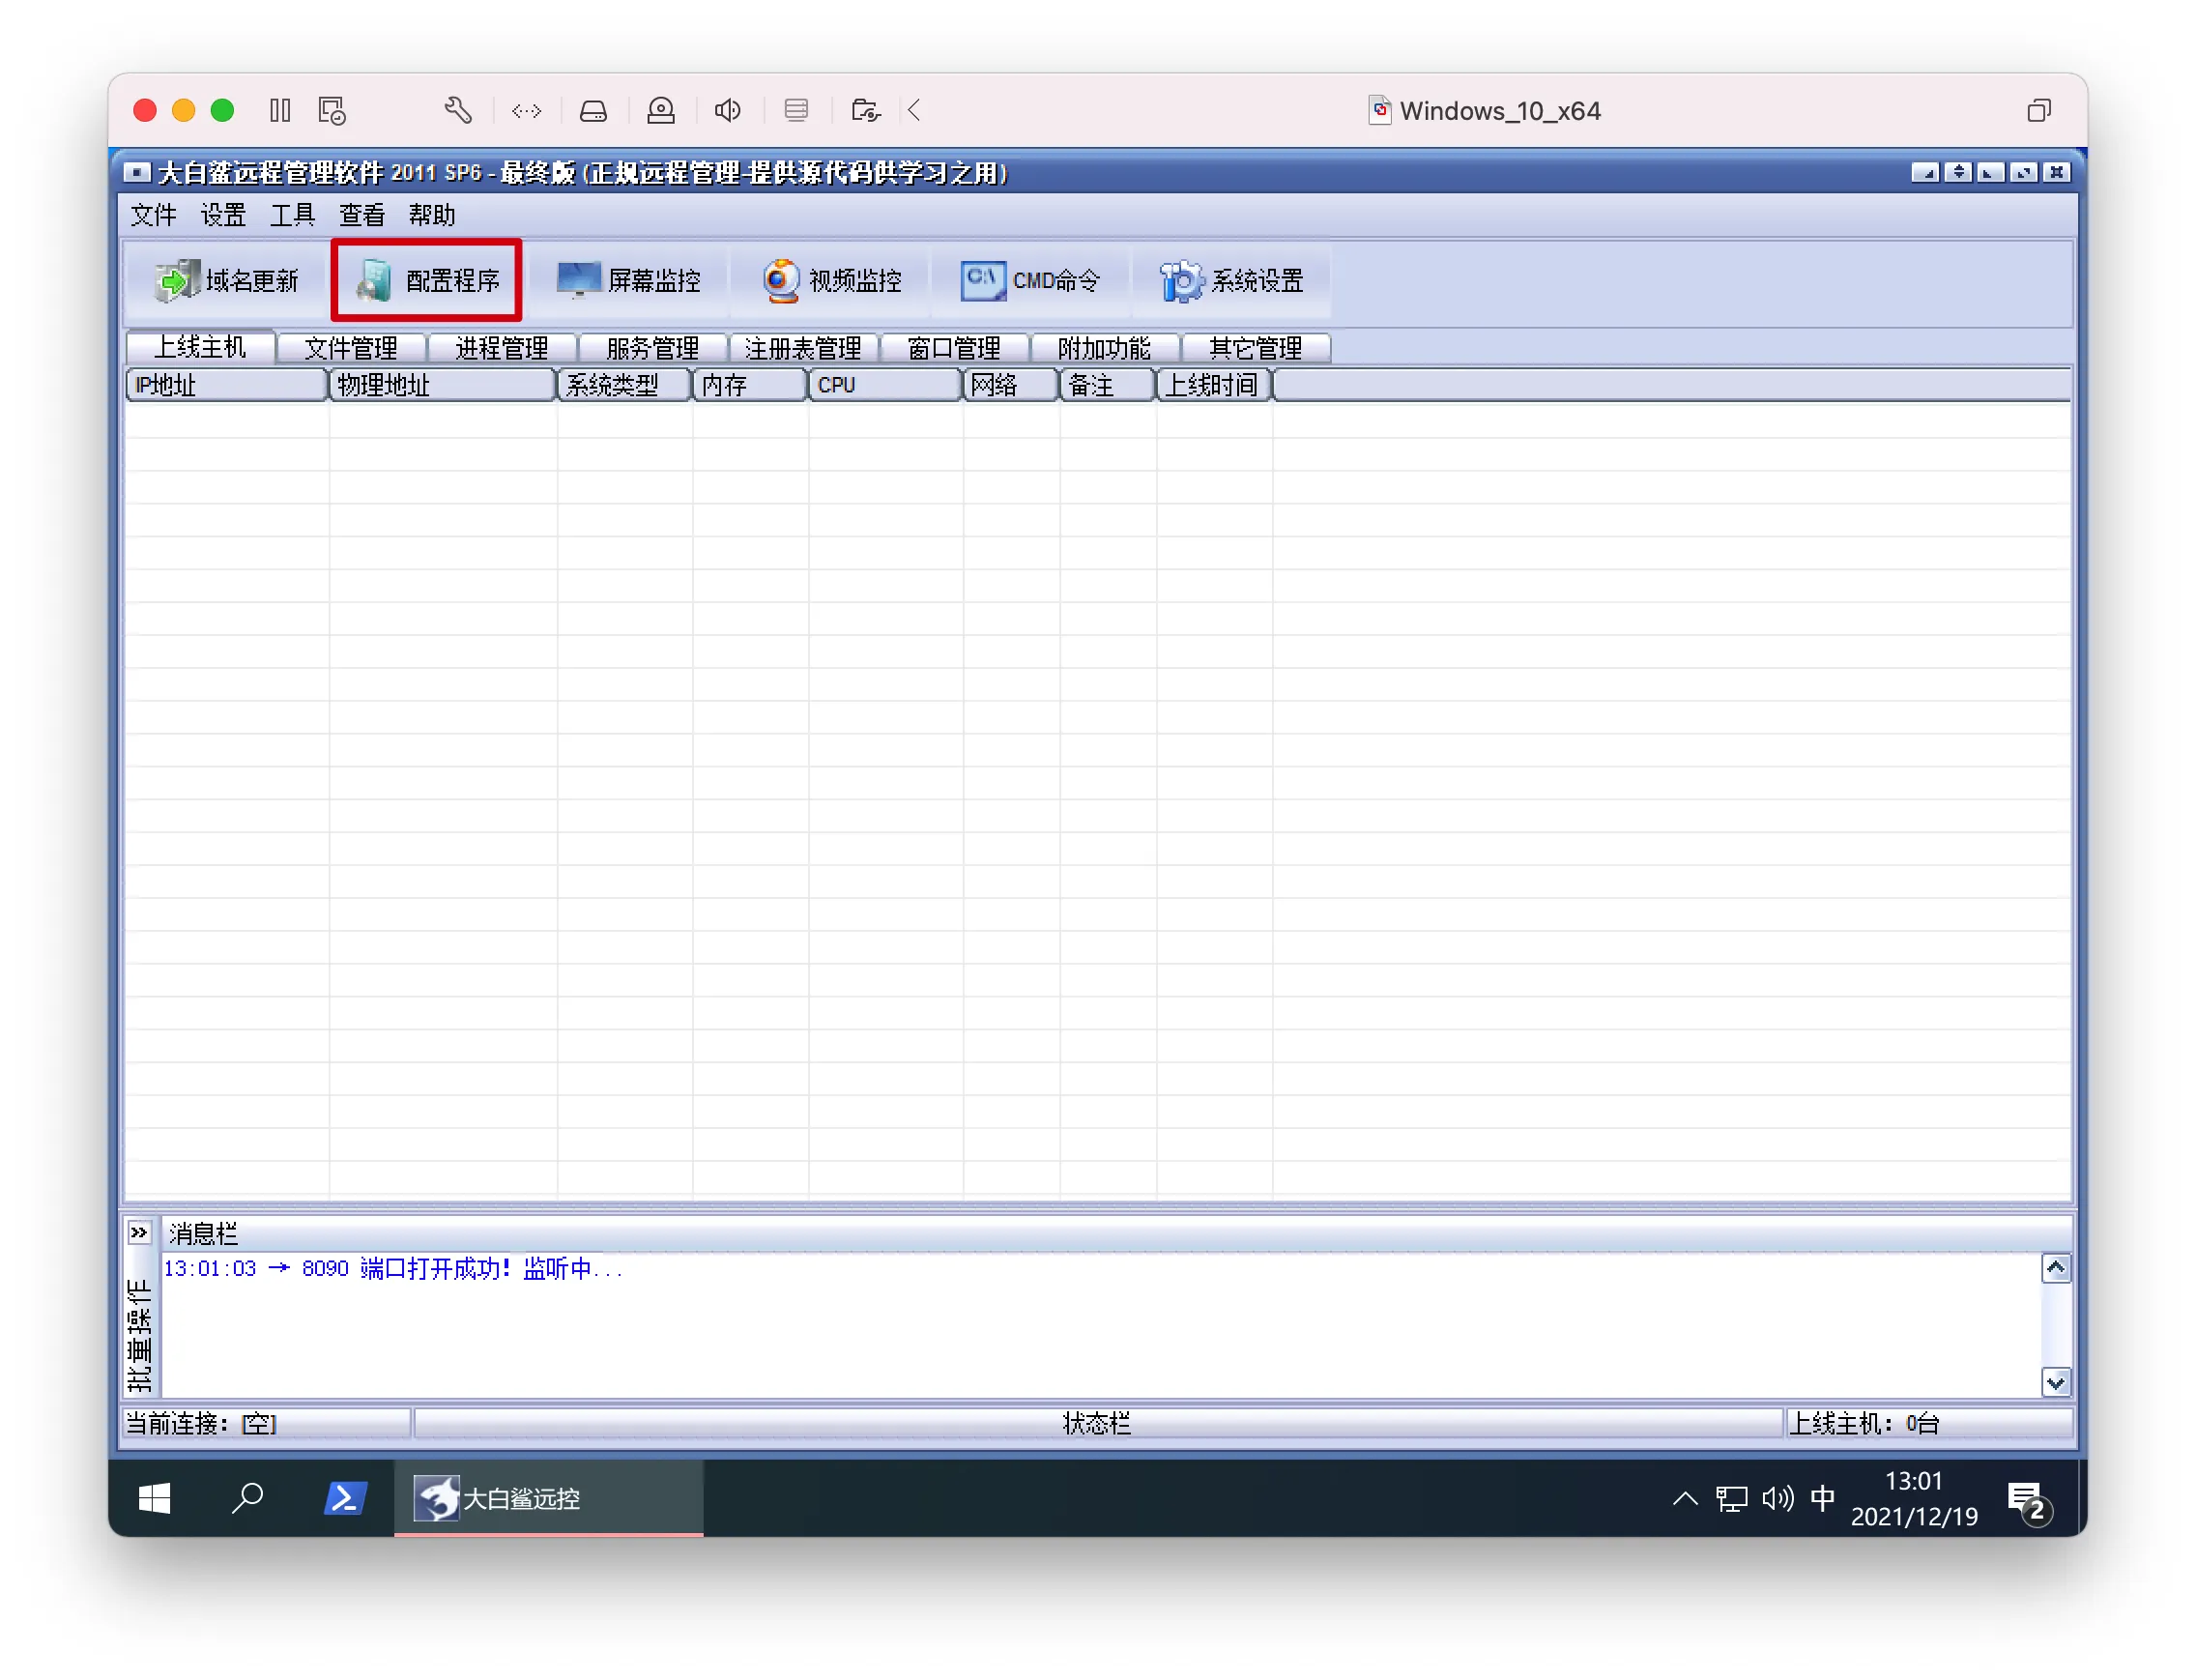2196x1680 pixels.
Task: Click the 状态栏 status bar label
Action: click(x=1097, y=1425)
